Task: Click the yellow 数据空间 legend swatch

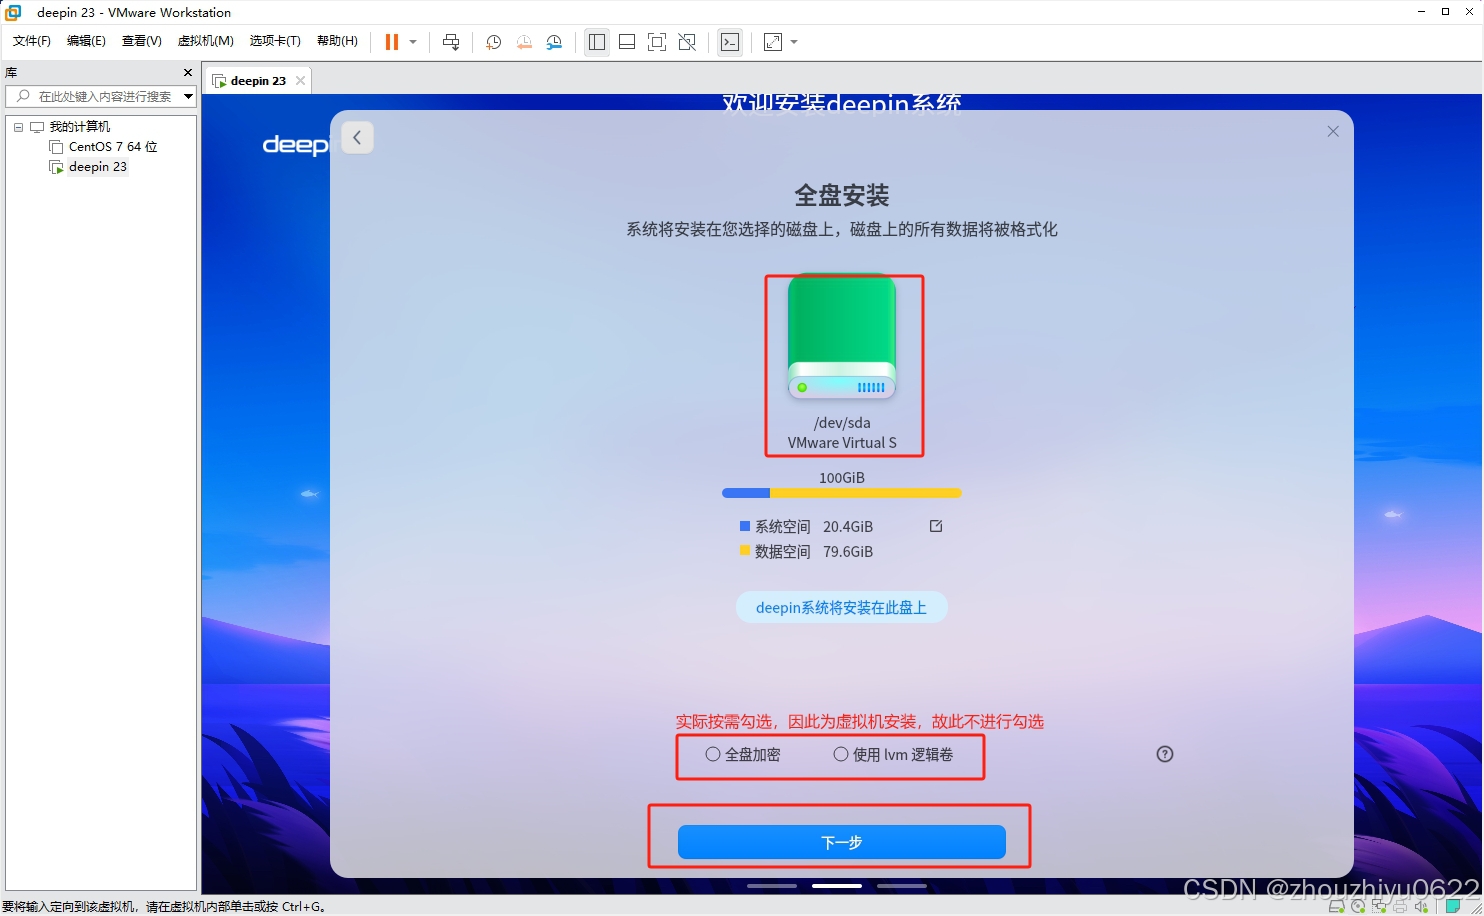Action: (x=745, y=550)
